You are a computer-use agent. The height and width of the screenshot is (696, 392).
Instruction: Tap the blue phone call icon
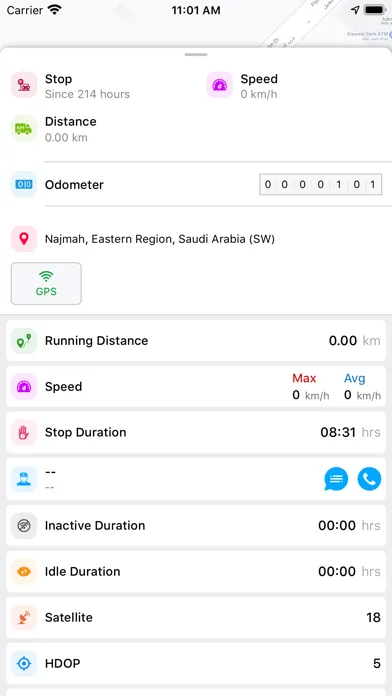coord(369,479)
